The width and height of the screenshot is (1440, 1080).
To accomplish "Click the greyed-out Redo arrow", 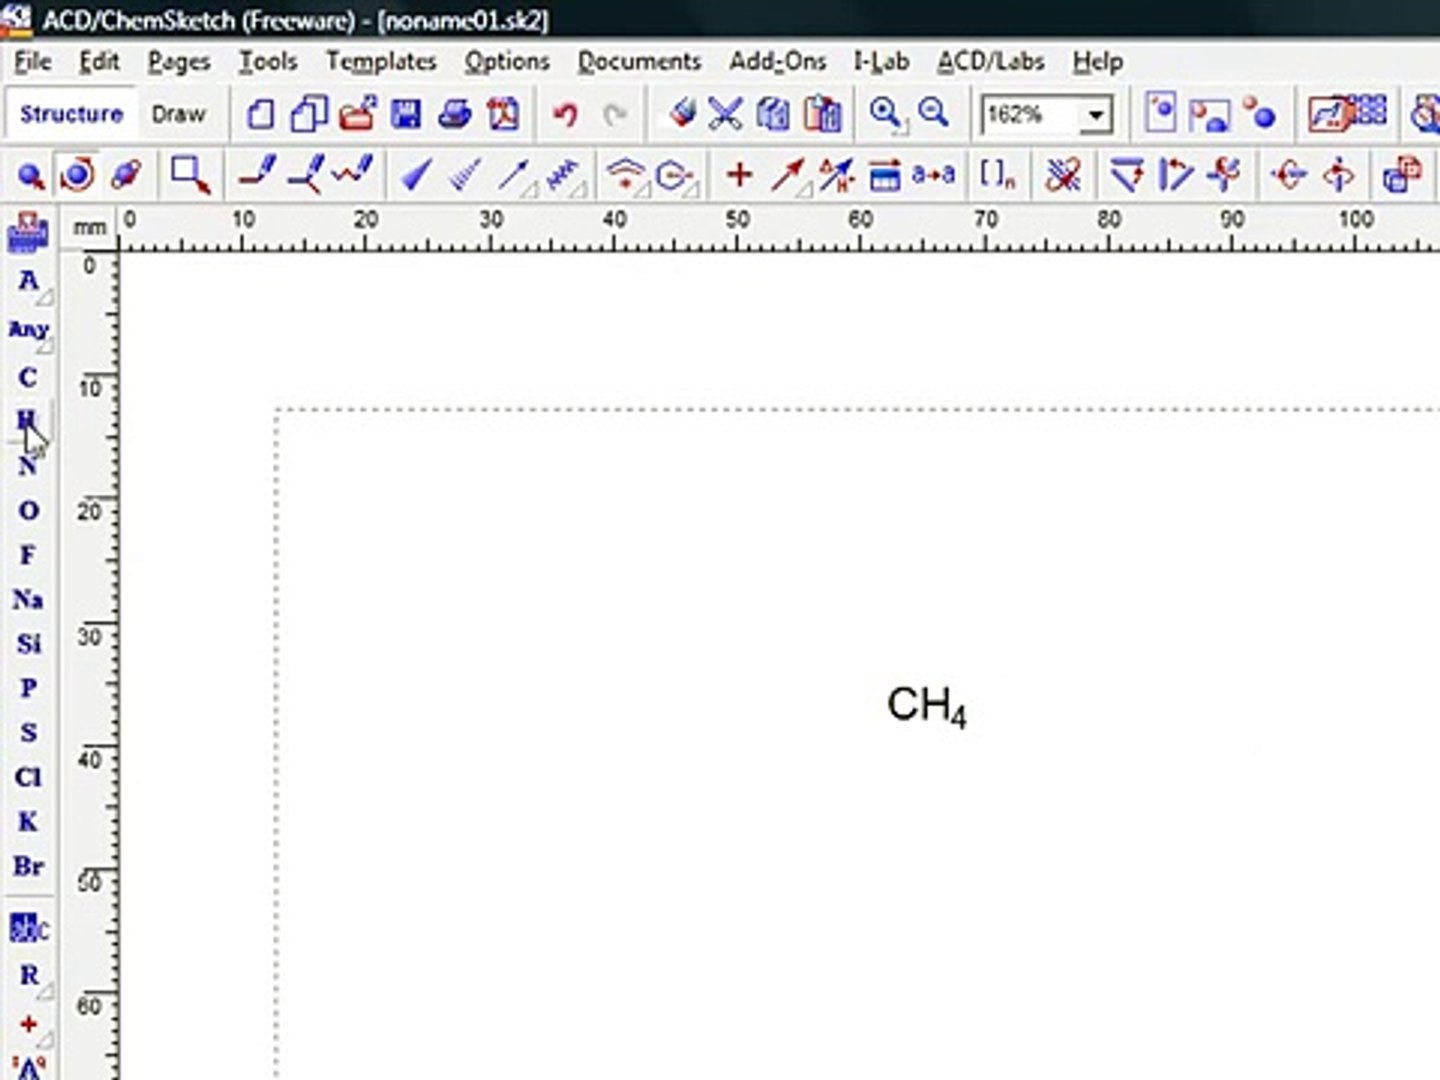I will pos(615,114).
